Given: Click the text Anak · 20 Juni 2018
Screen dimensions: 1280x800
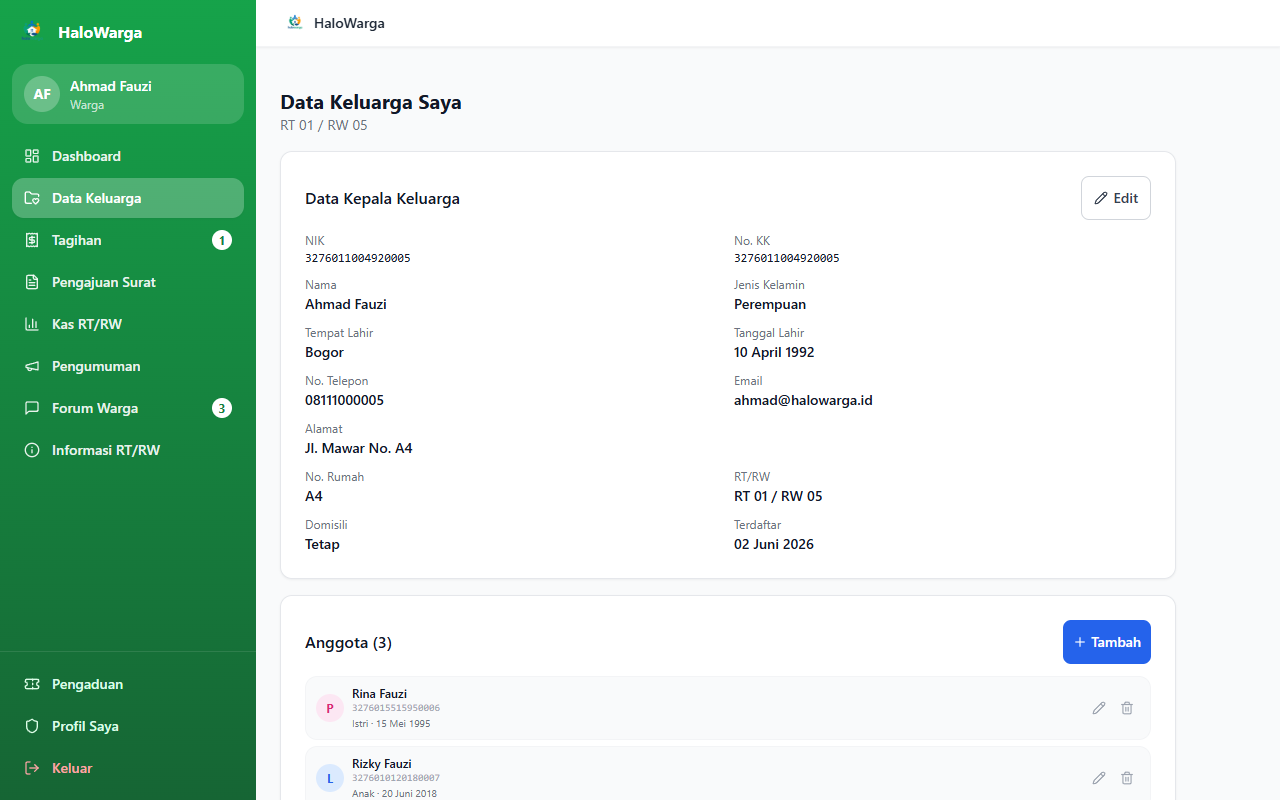Looking at the screenshot, I should tap(394, 793).
